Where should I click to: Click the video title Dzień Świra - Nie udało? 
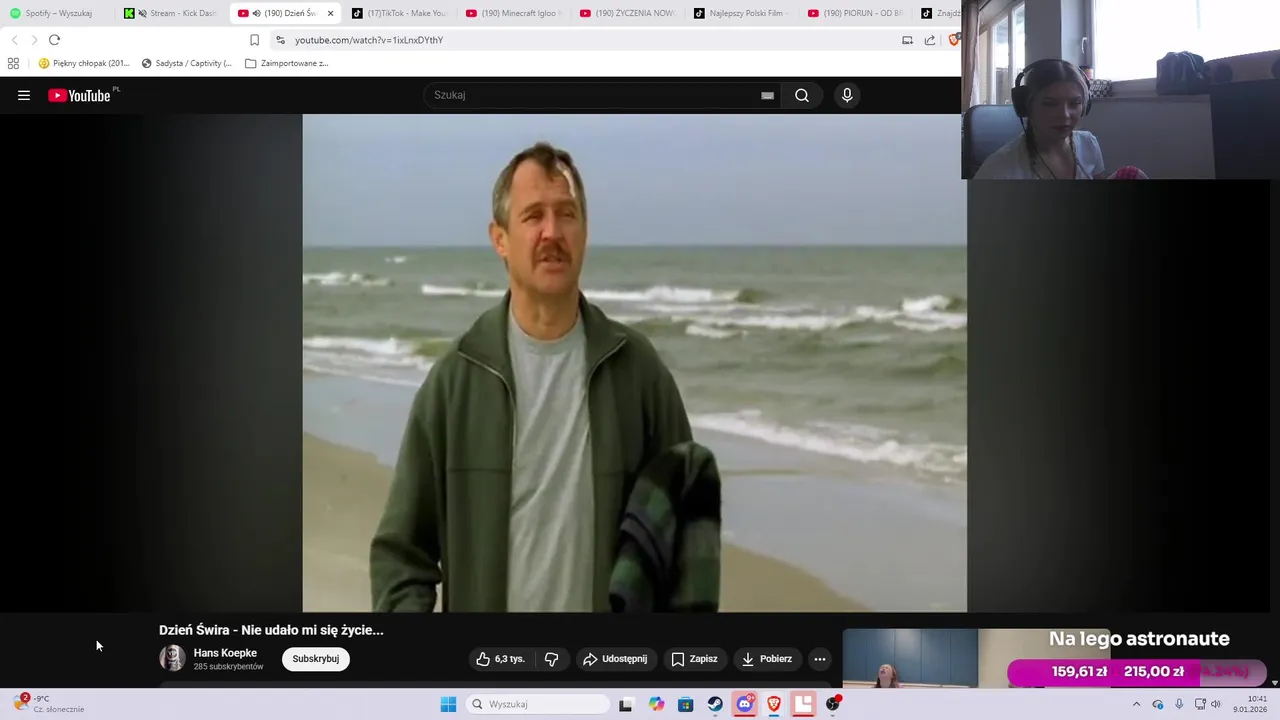tap(271, 630)
